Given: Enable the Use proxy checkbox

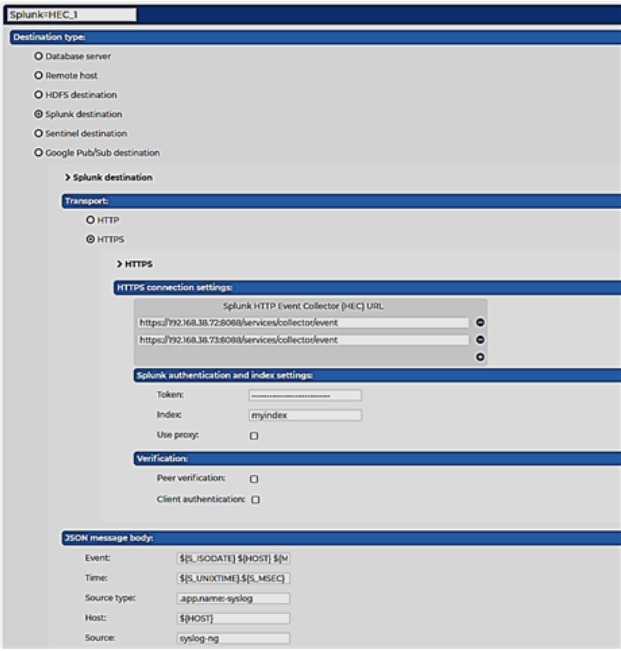Looking at the screenshot, I should (254, 436).
